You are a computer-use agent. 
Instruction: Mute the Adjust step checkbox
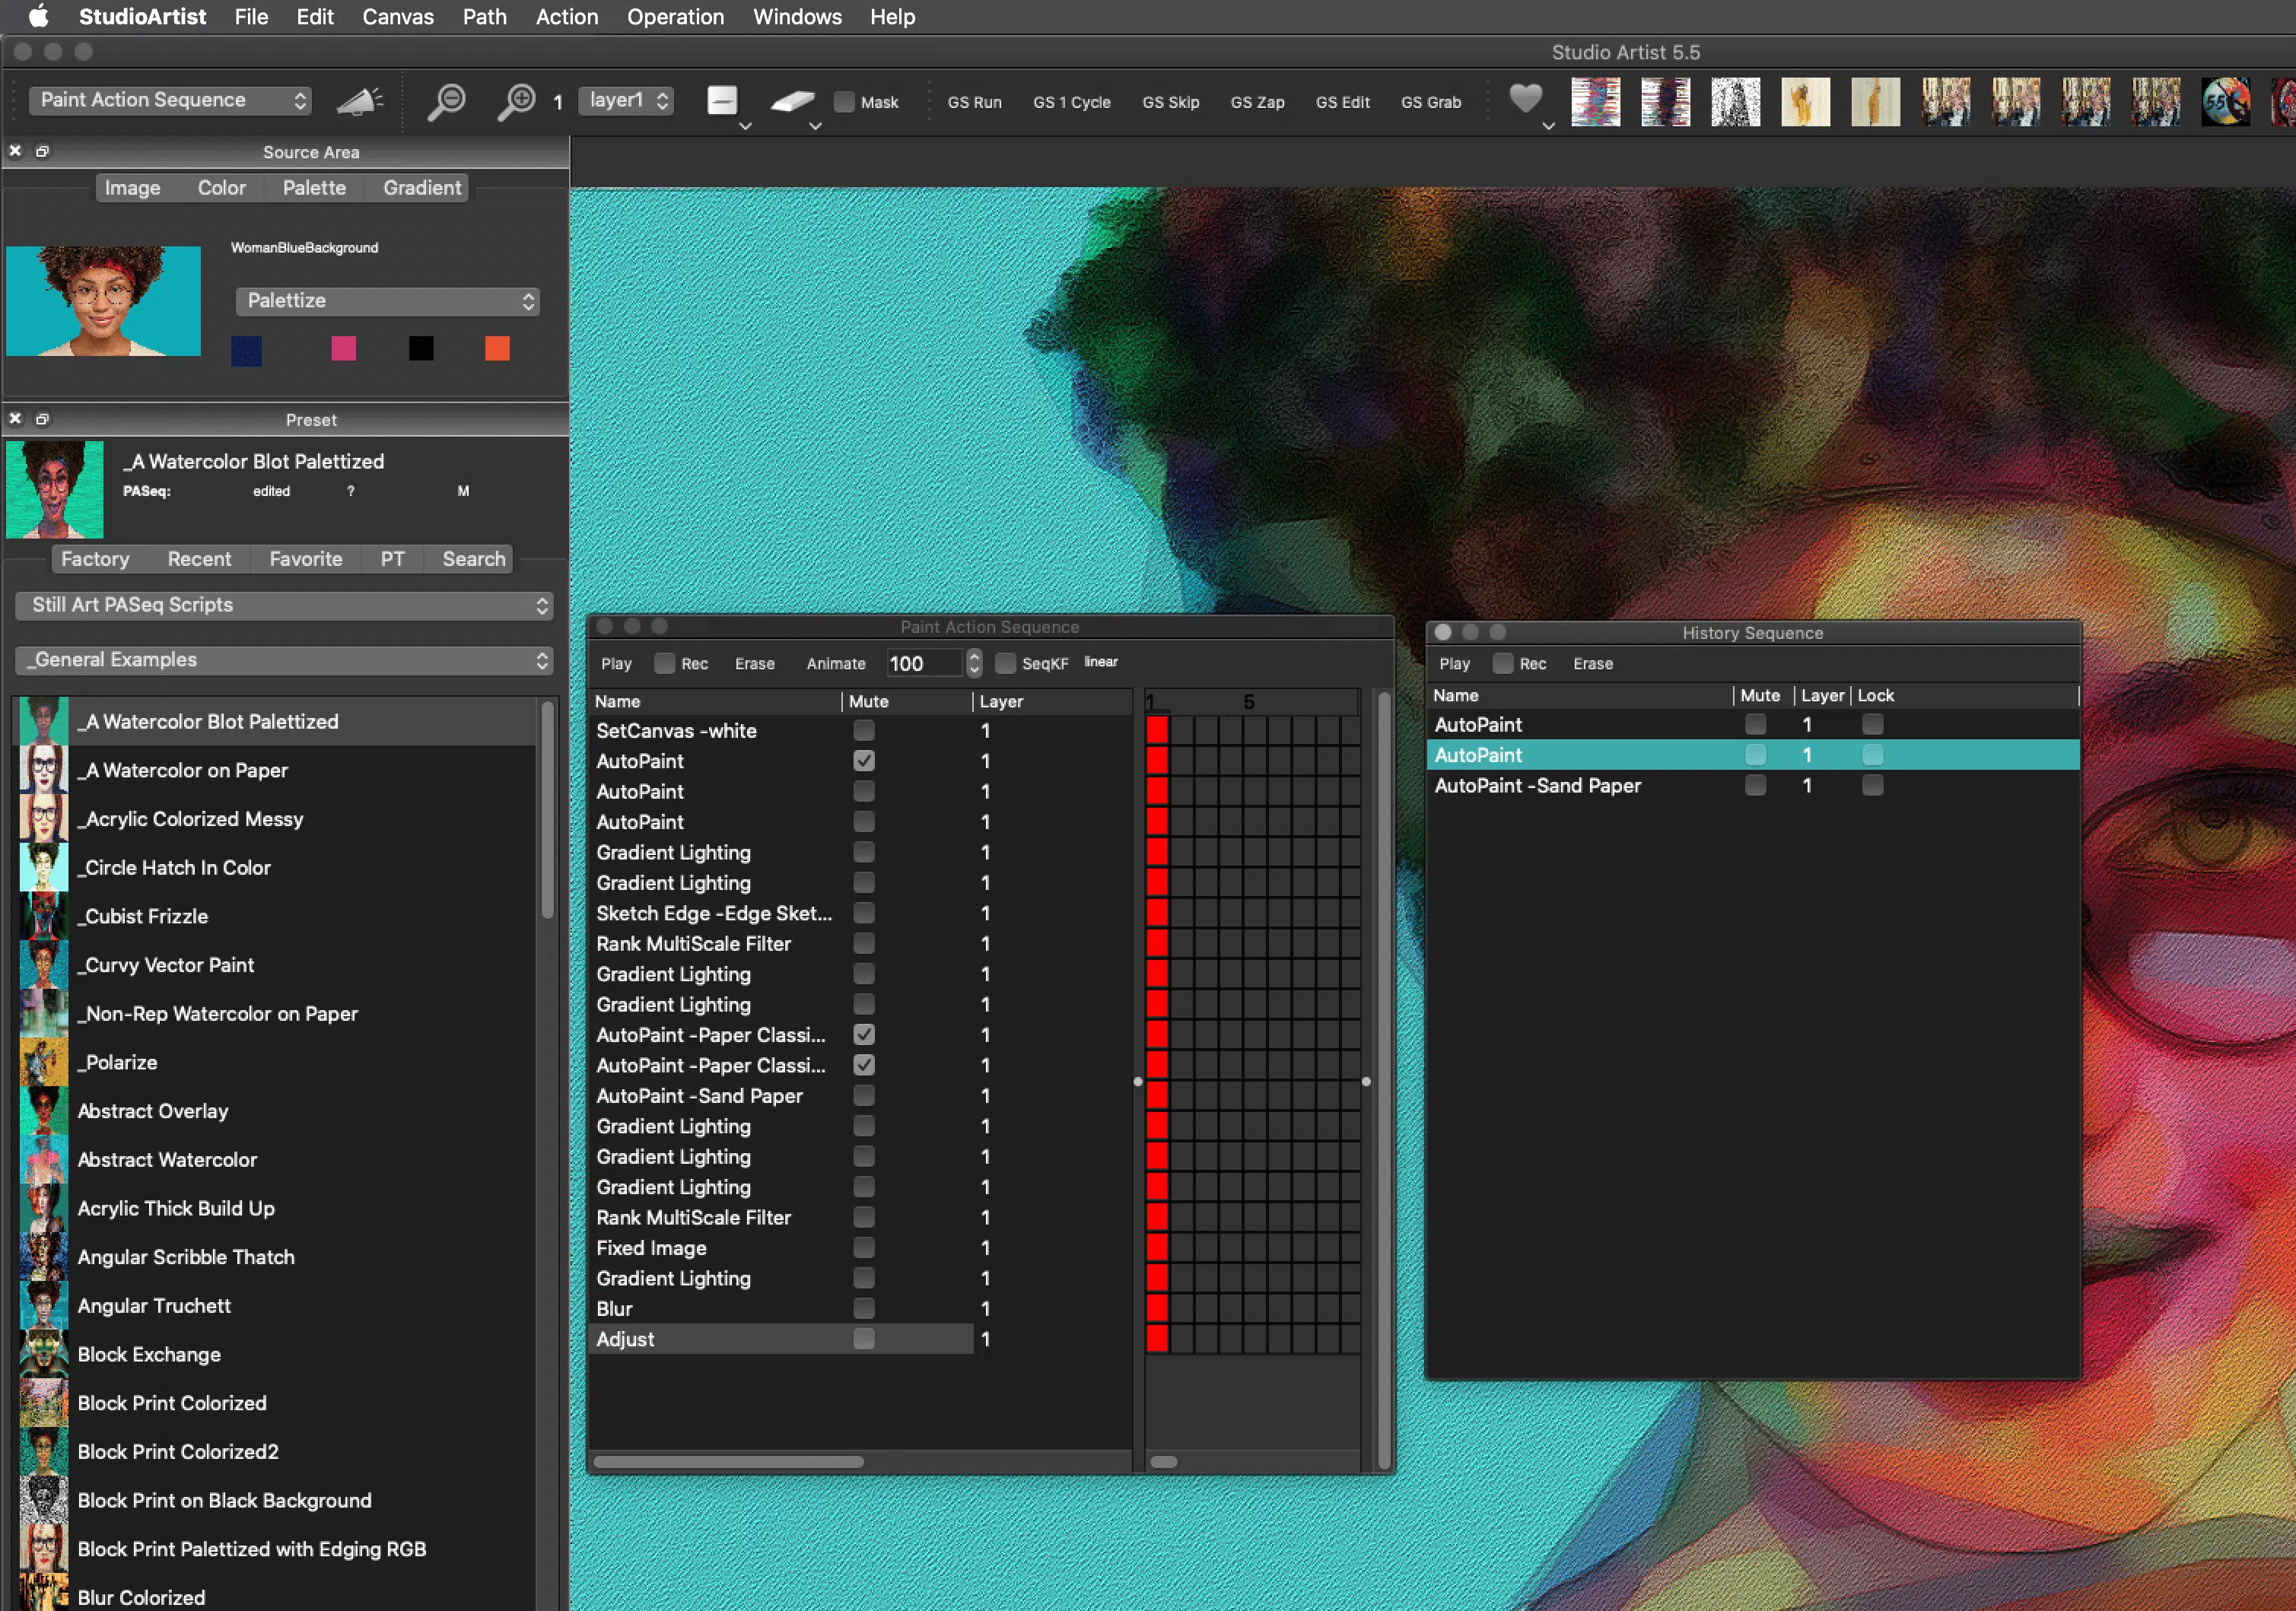tap(864, 1339)
